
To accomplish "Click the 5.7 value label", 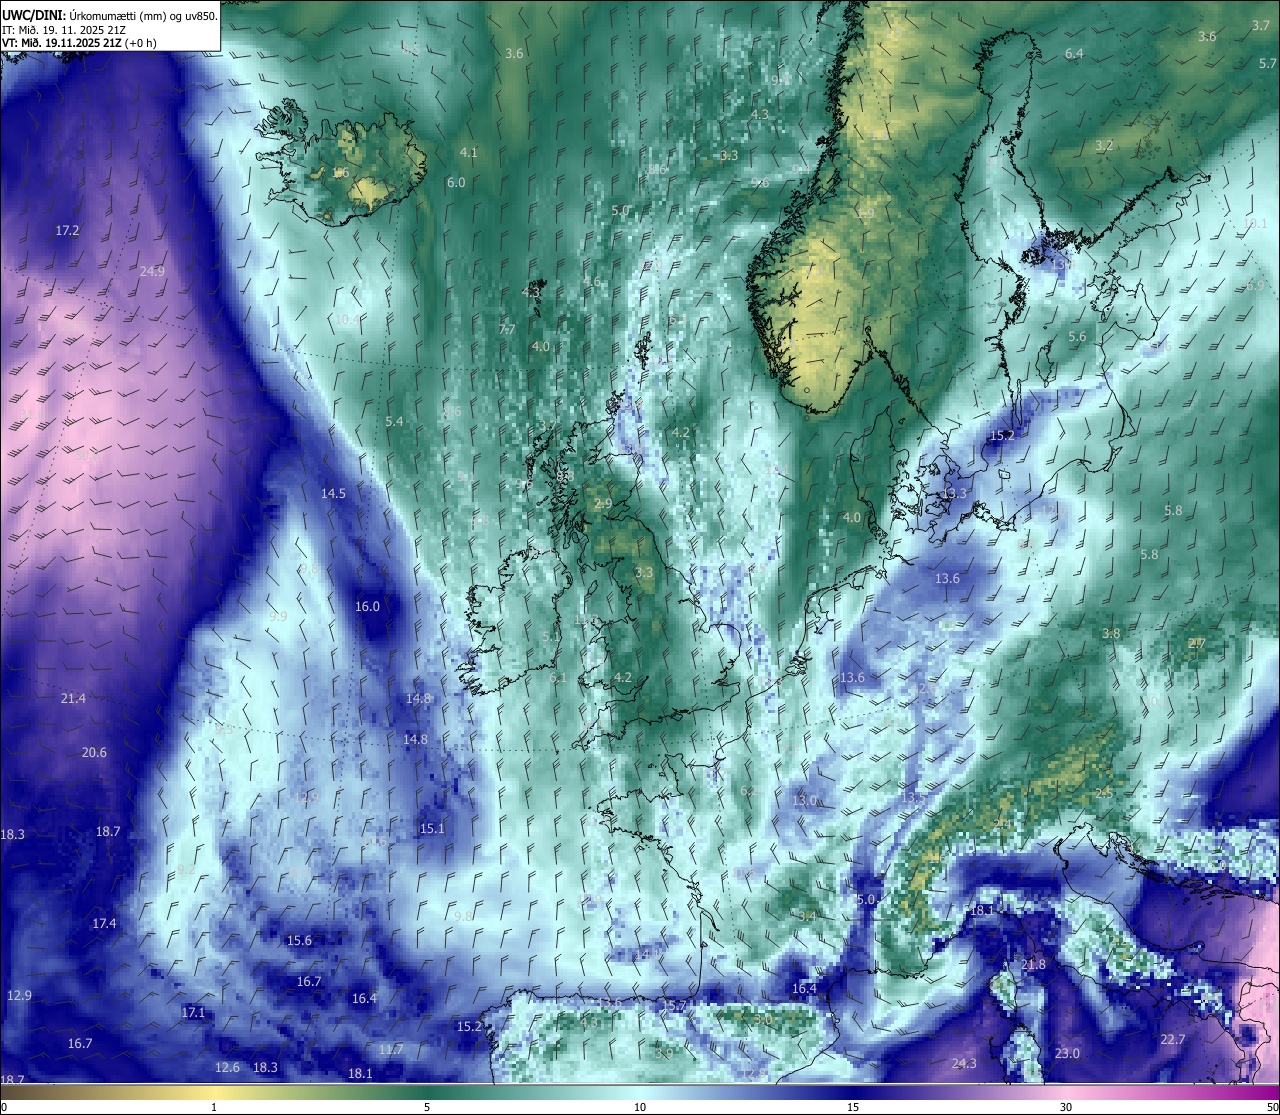I will pos(1268,63).
